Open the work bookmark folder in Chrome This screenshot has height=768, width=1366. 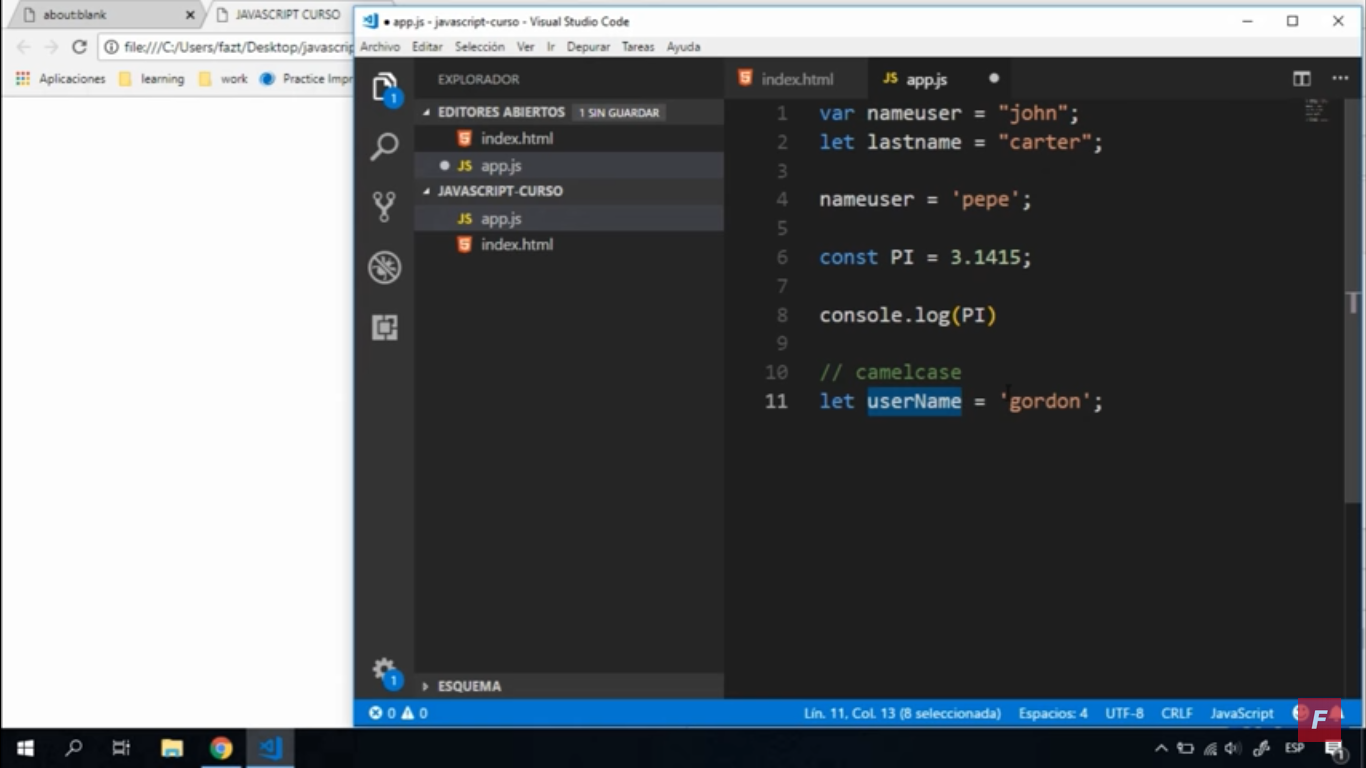[223, 79]
